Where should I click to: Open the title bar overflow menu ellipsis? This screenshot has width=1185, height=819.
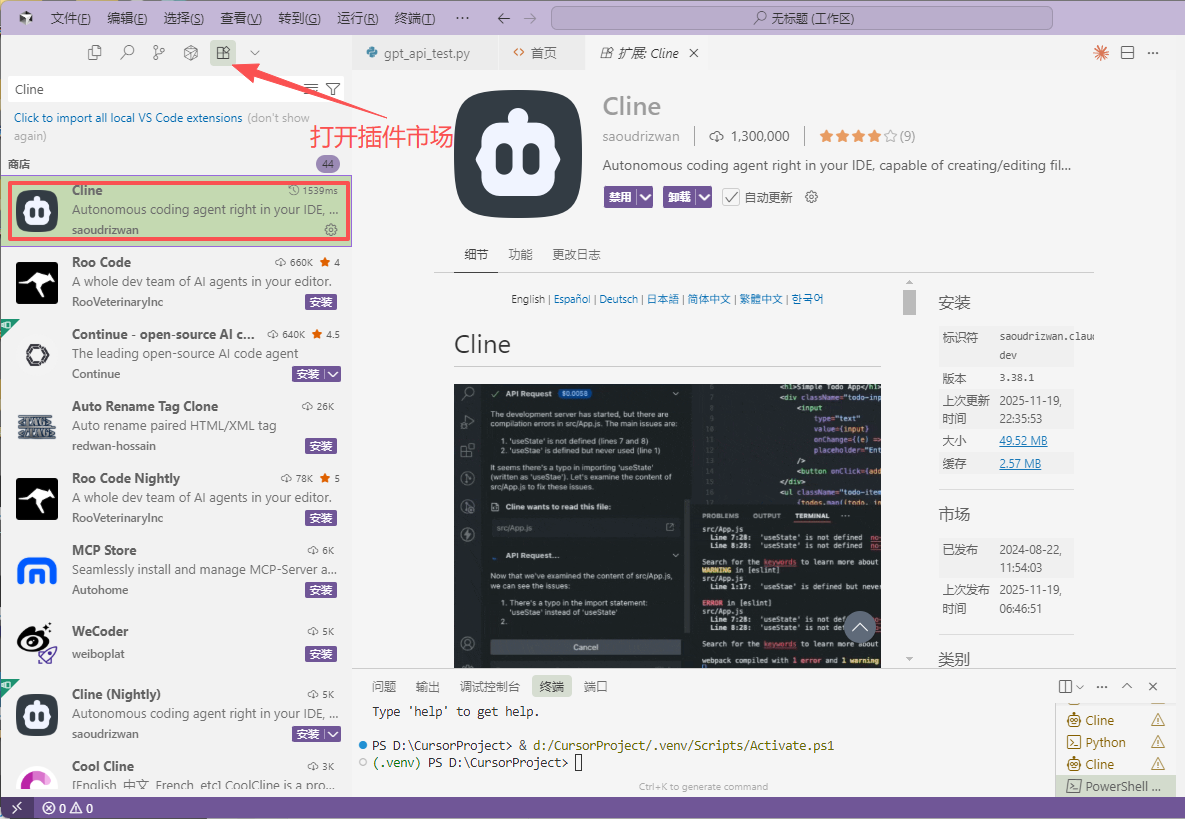tap(463, 18)
